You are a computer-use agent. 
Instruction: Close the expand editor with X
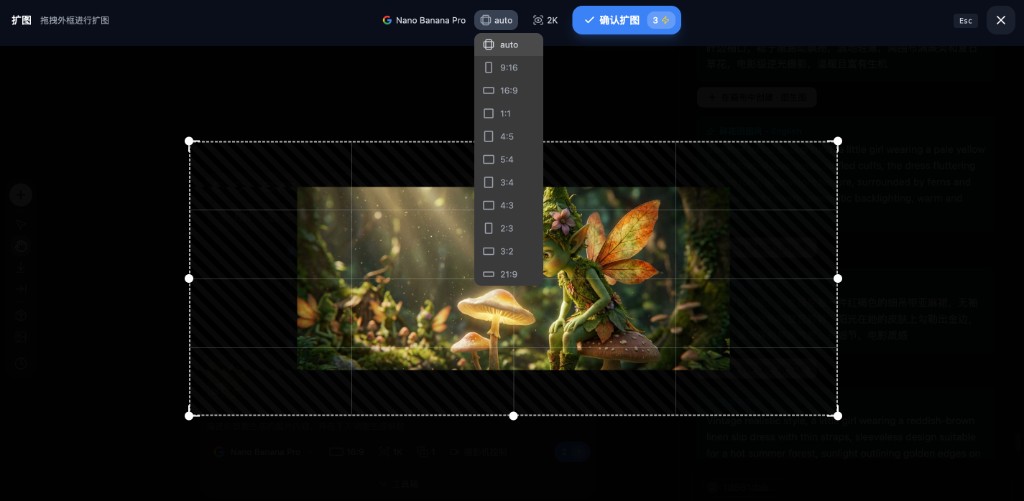[1000, 20]
